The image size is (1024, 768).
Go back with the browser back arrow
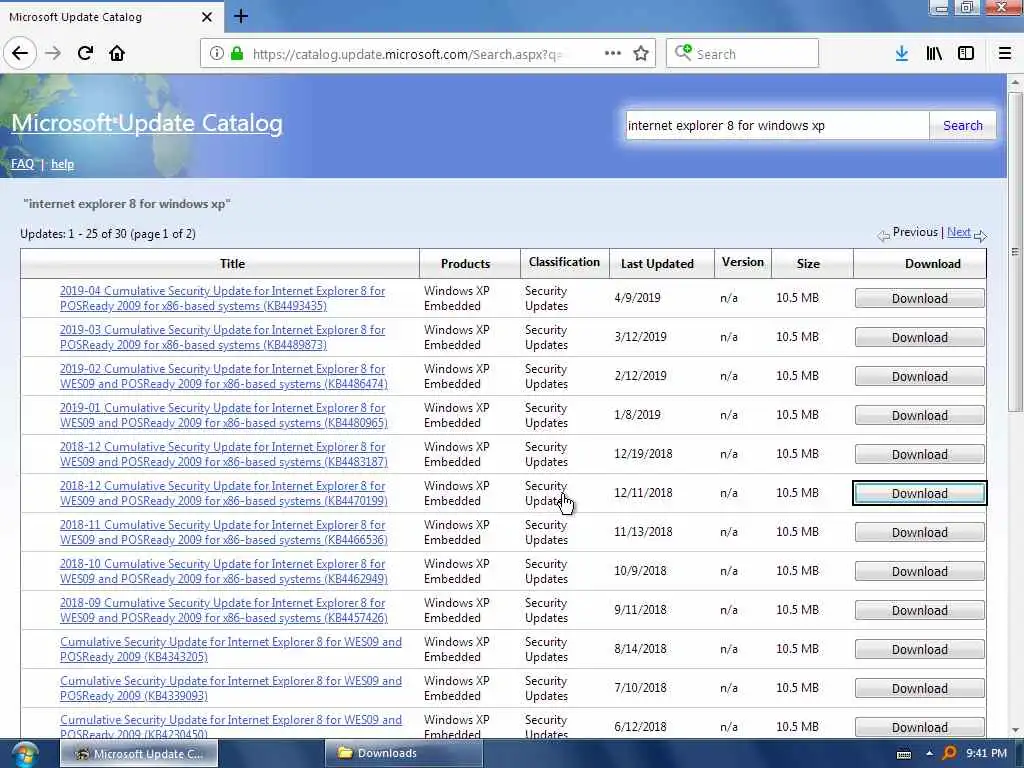(20, 53)
